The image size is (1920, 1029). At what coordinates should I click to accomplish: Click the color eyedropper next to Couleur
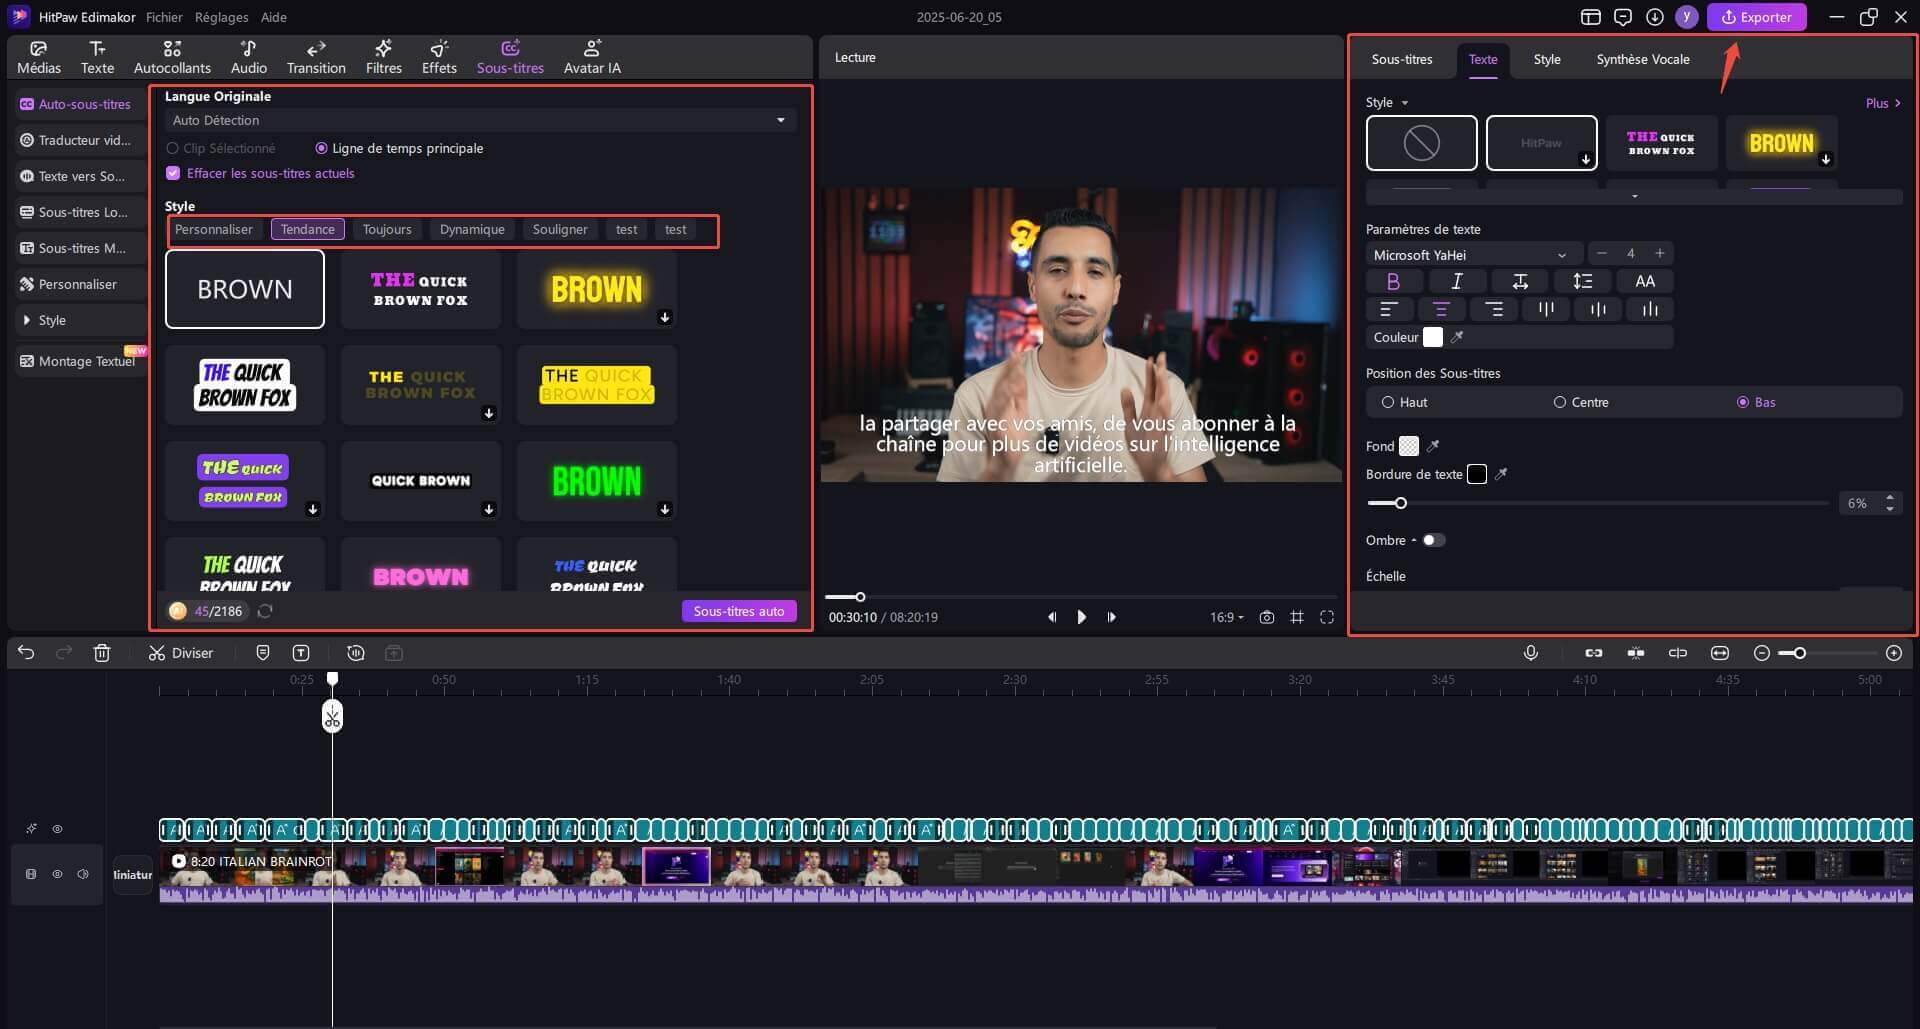click(1457, 337)
